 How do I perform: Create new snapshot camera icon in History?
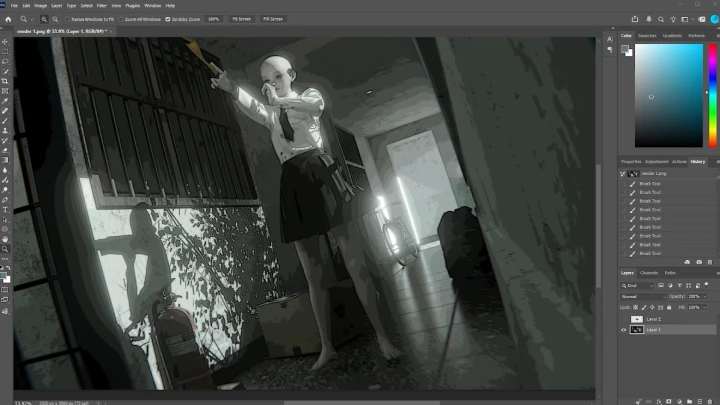coord(699,262)
